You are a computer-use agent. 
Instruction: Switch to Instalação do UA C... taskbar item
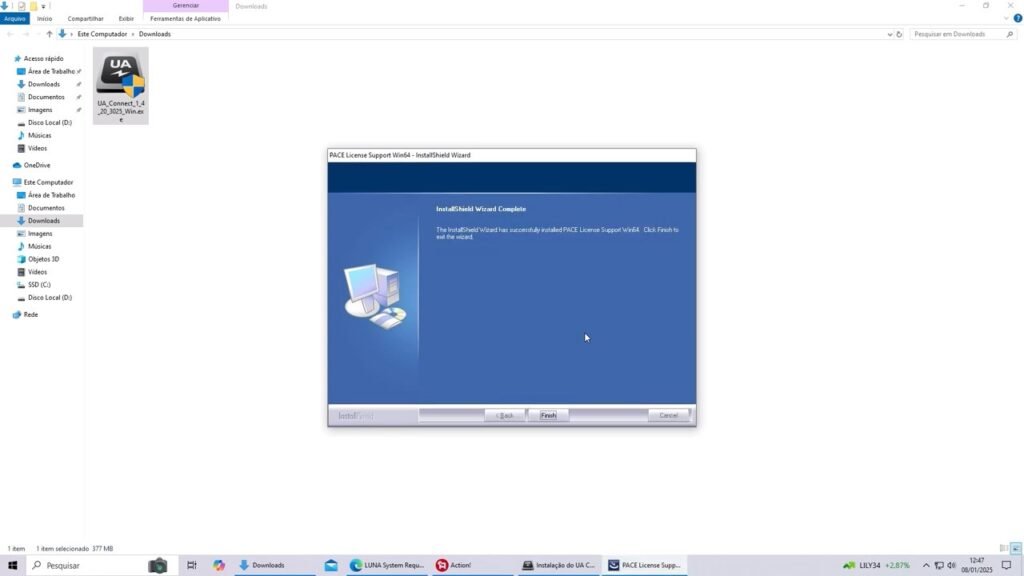pos(559,566)
